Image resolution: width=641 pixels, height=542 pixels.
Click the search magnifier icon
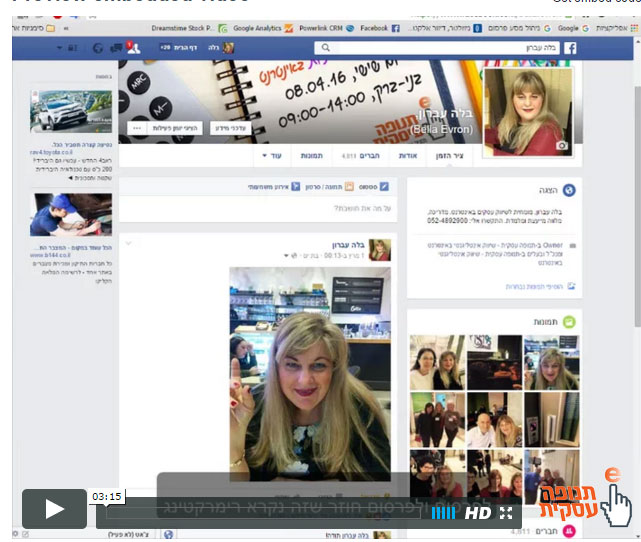(x=323, y=48)
